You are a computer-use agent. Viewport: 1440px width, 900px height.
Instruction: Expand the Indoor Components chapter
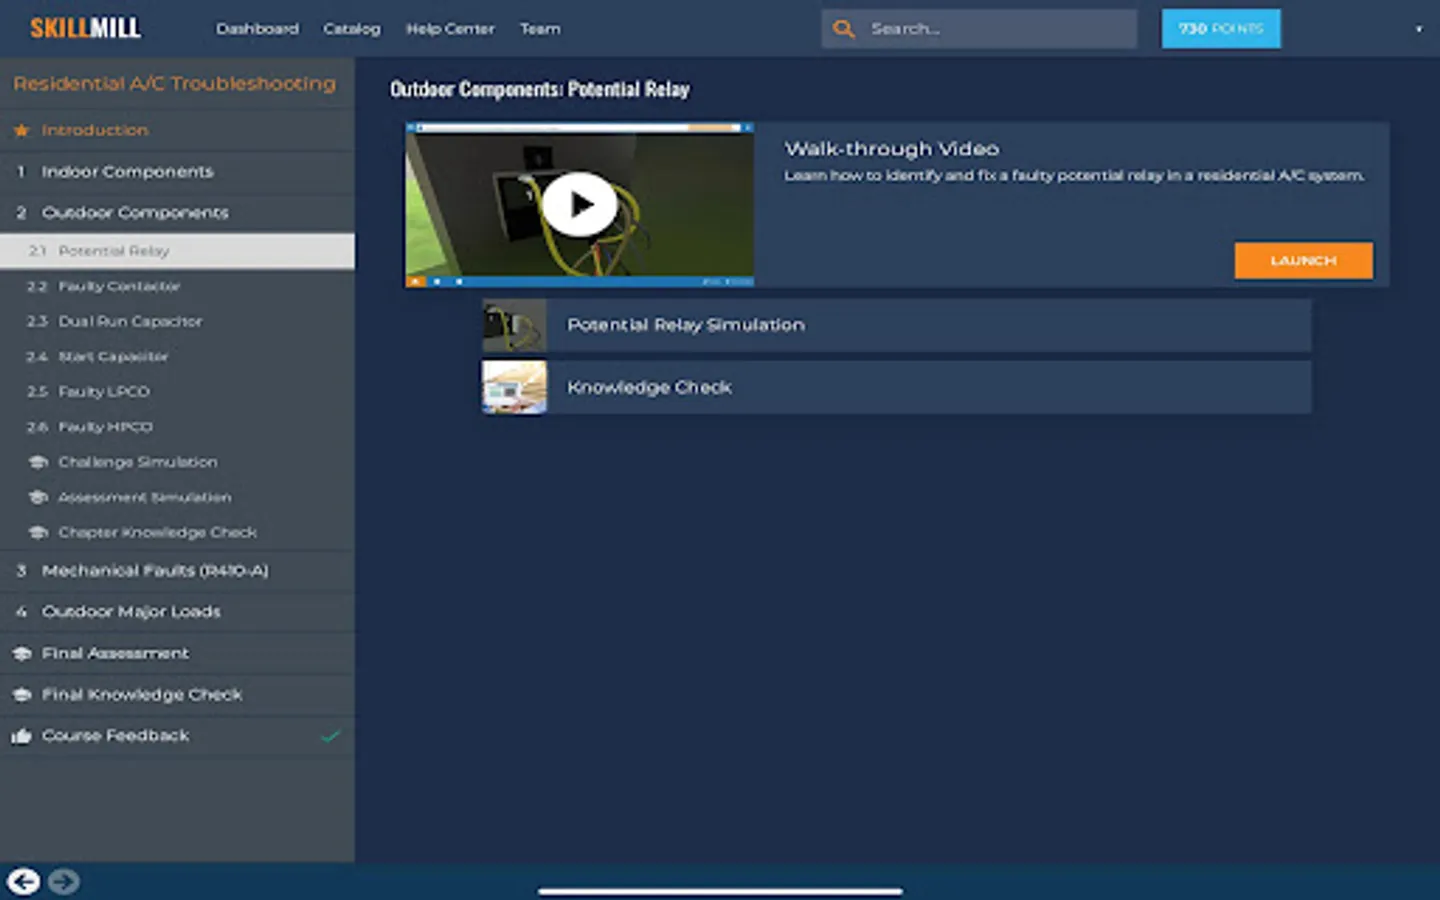(x=177, y=172)
